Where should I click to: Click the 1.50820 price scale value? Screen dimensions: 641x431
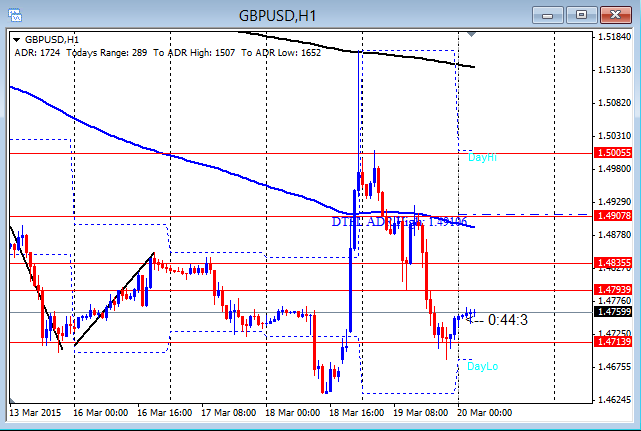(x=614, y=103)
